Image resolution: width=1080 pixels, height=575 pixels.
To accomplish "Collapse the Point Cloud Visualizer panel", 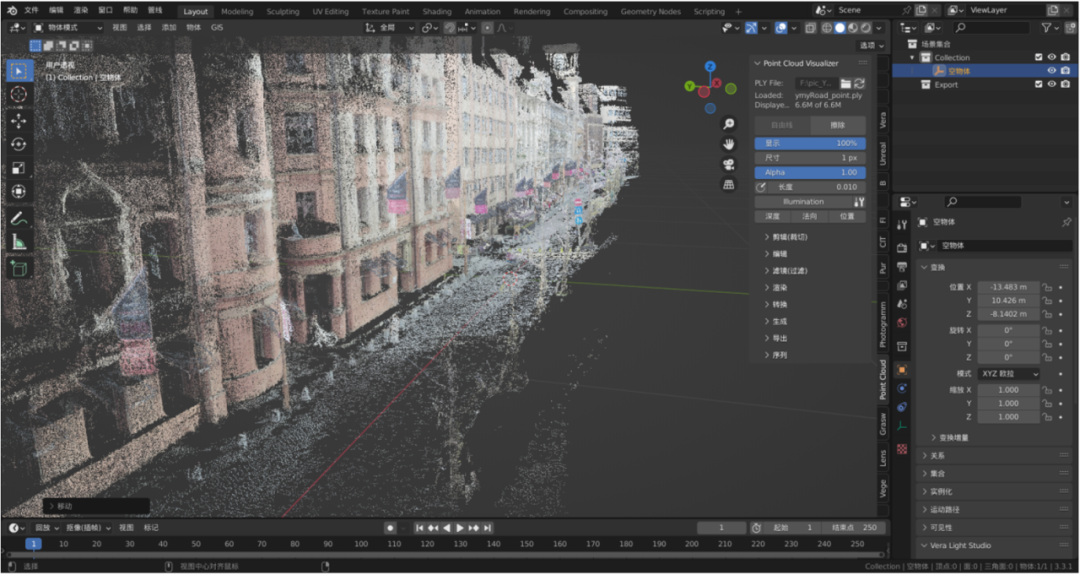I will tap(758, 63).
